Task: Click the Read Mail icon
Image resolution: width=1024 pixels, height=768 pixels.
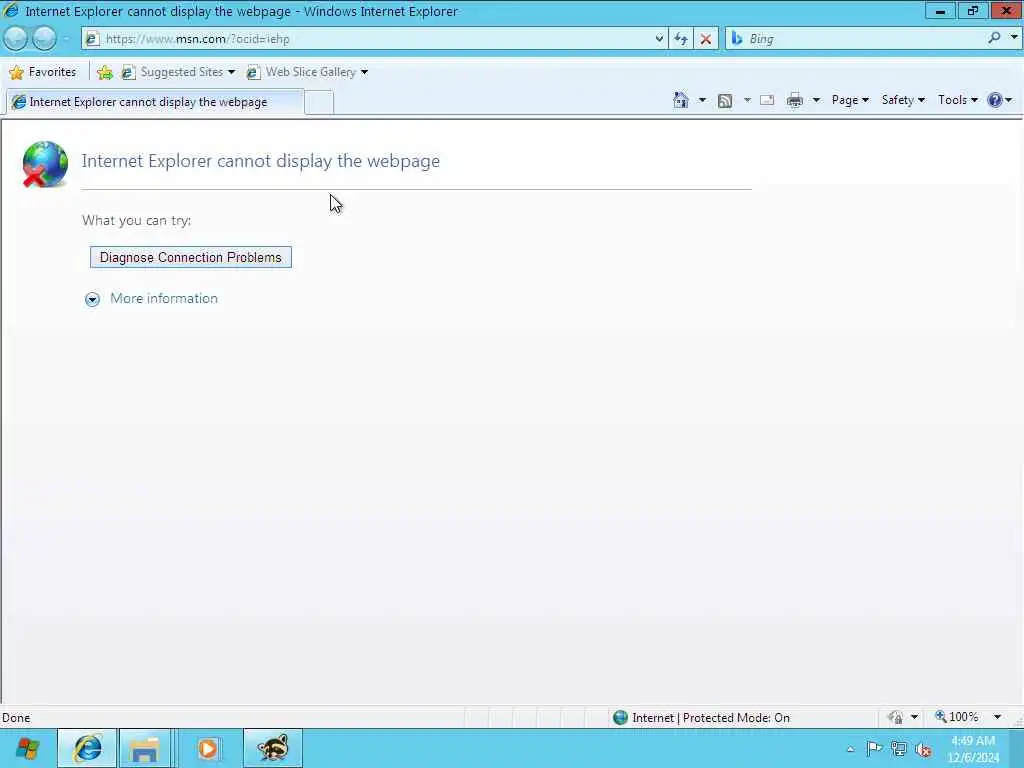Action: (767, 101)
